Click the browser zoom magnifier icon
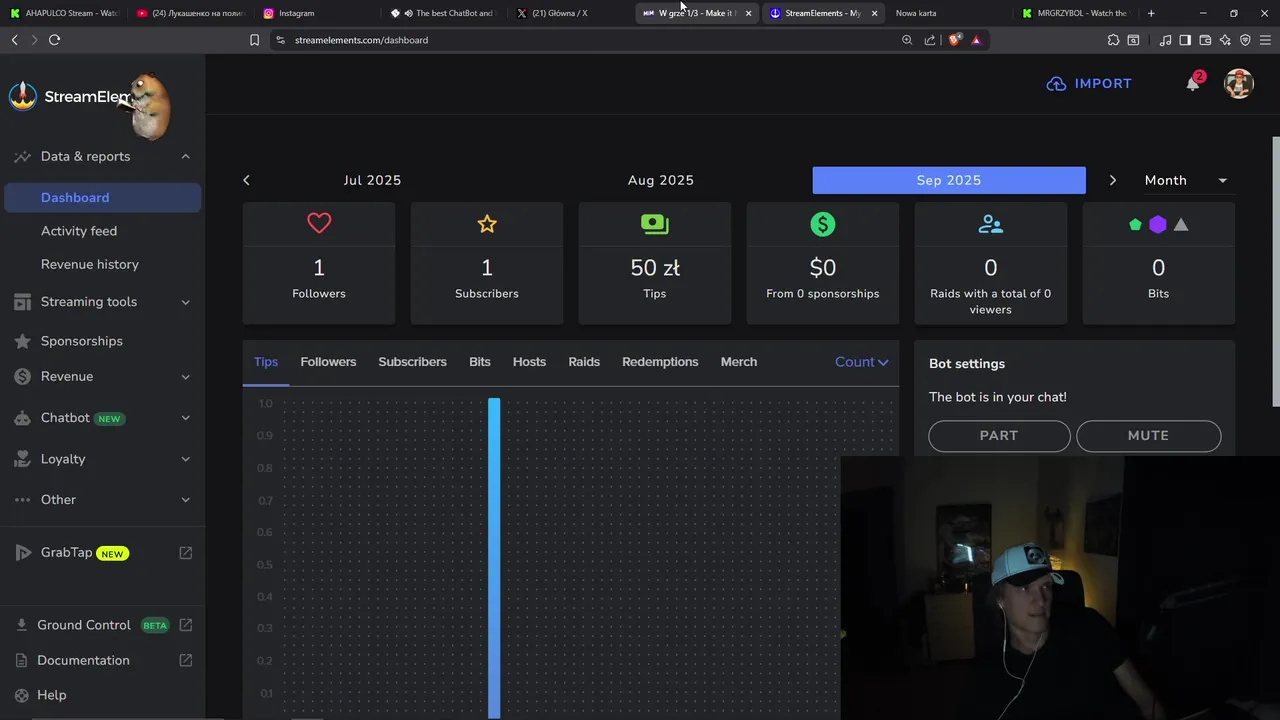This screenshot has width=1280, height=720. [x=907, y=40]
